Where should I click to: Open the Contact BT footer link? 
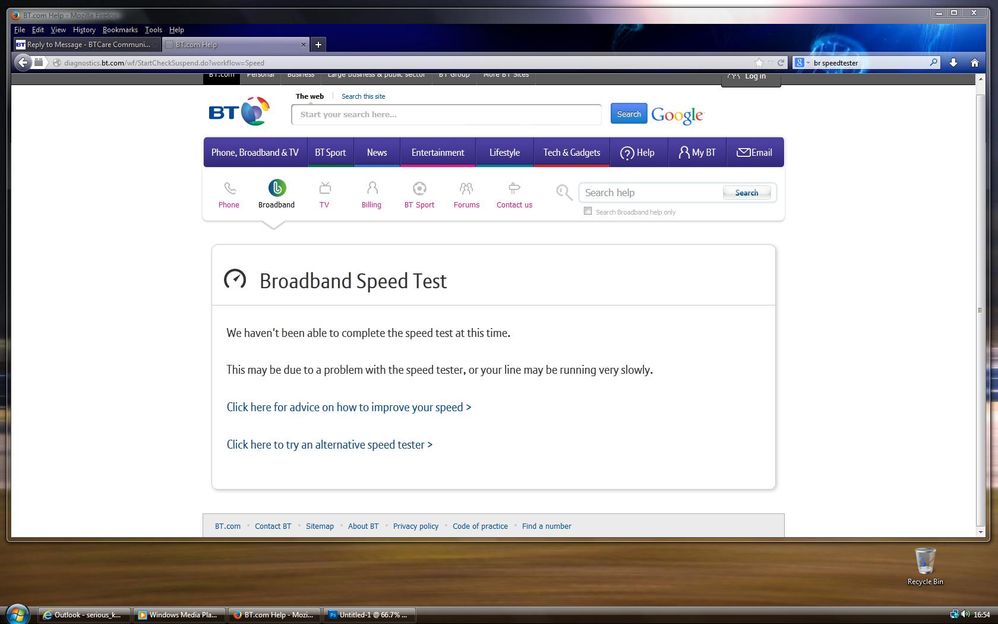(x=273, y=526)
